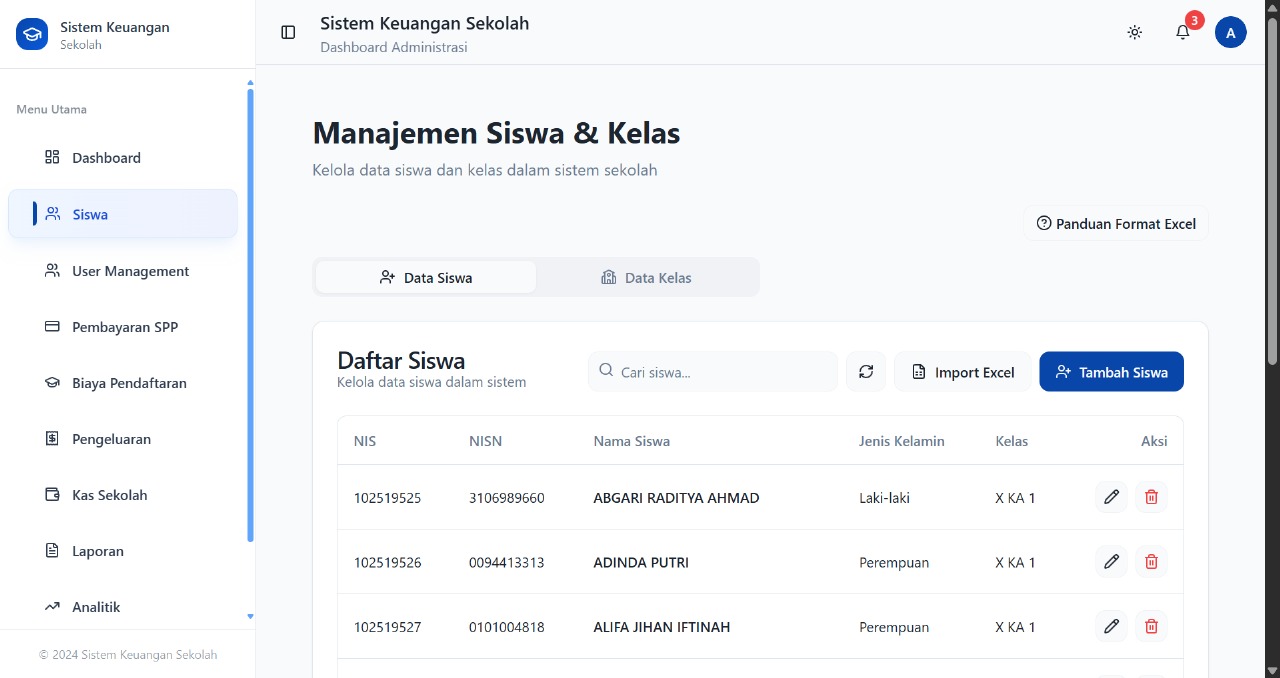Edit ADINDA PUTRI with pencil icon
This screenshot has width=1280, height=678.
(x=1111, y=562)
